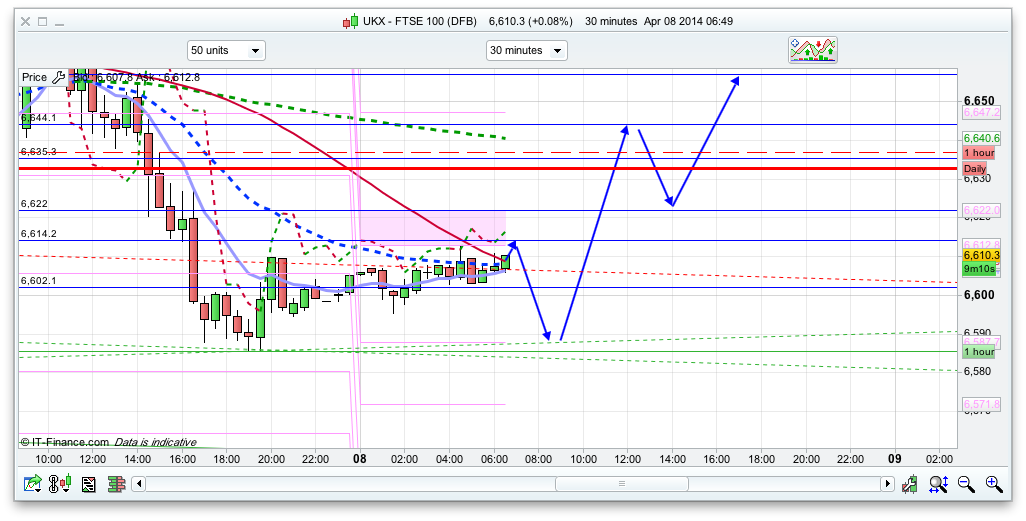
Task: Open the 30 minutes timeframe dropdown
Action: pyautogui.click(x=526, y=50)
